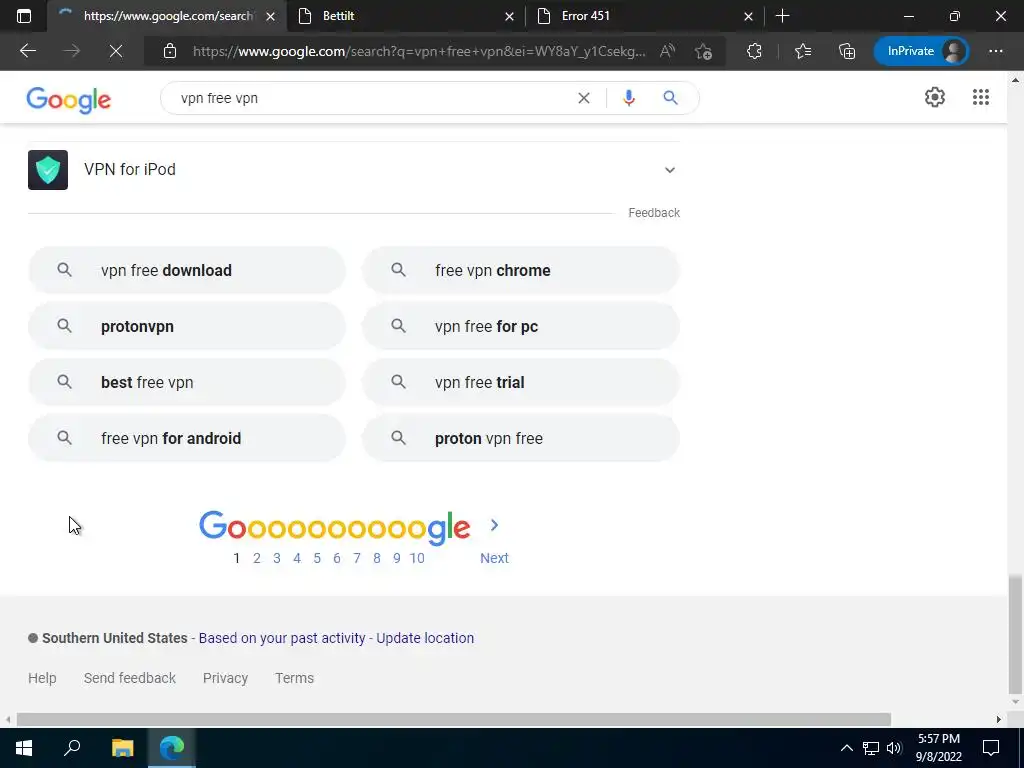The height and width of the screenshot is (768, 1024).
Task: Open Collections in Edge toolbar
Action: [847, 51]
